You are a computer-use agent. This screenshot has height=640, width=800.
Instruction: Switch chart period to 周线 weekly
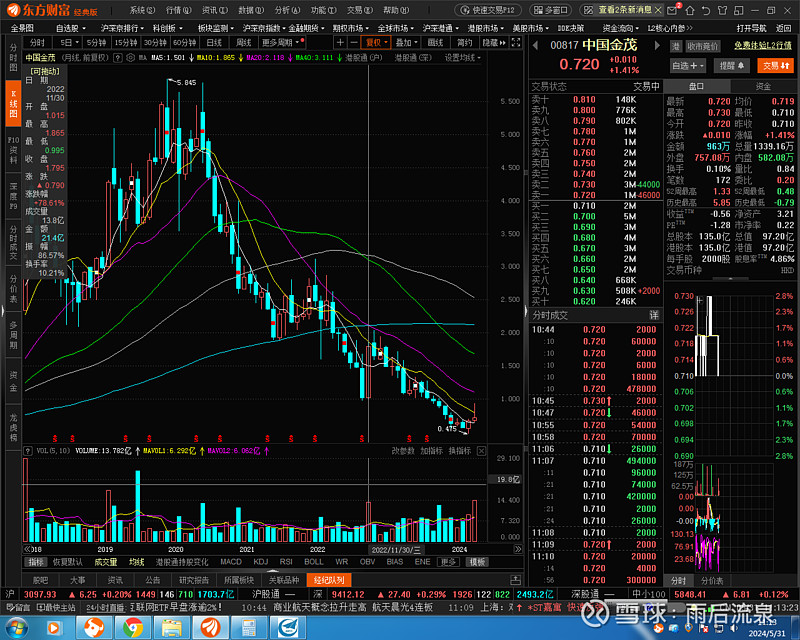click(x=243, y=43)
